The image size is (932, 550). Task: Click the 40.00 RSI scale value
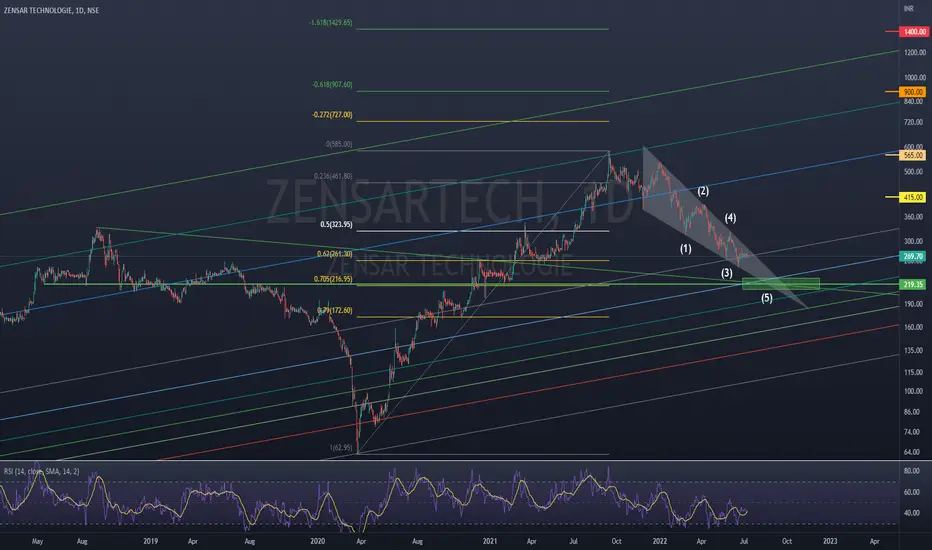tap(912, 513)
